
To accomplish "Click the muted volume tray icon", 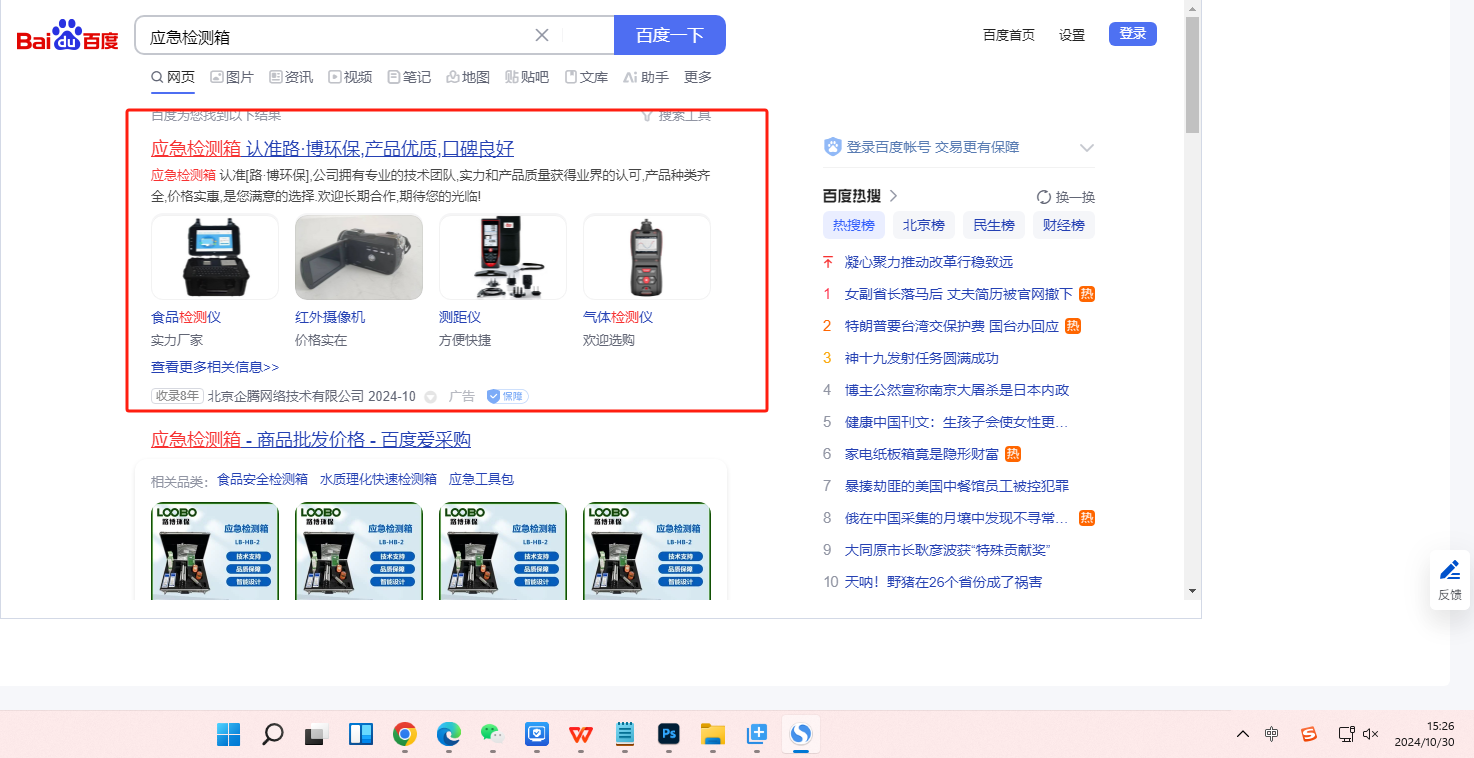I will [1371, 734].
